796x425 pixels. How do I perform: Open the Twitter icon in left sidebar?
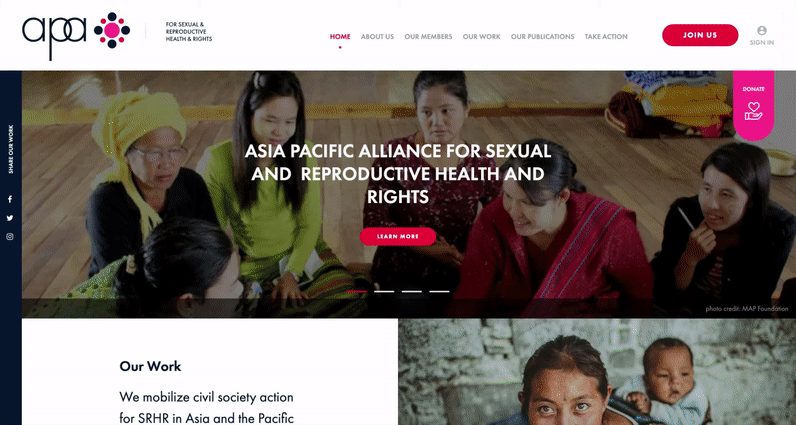pos(10,218)
